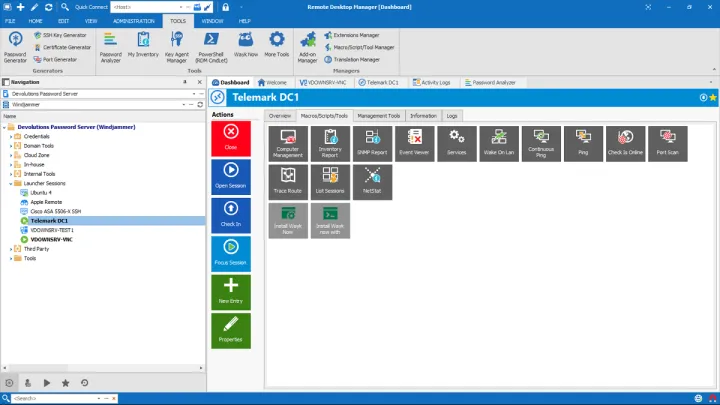
Task: Show favorites with bottom star icon
Action: pos(65,383)
